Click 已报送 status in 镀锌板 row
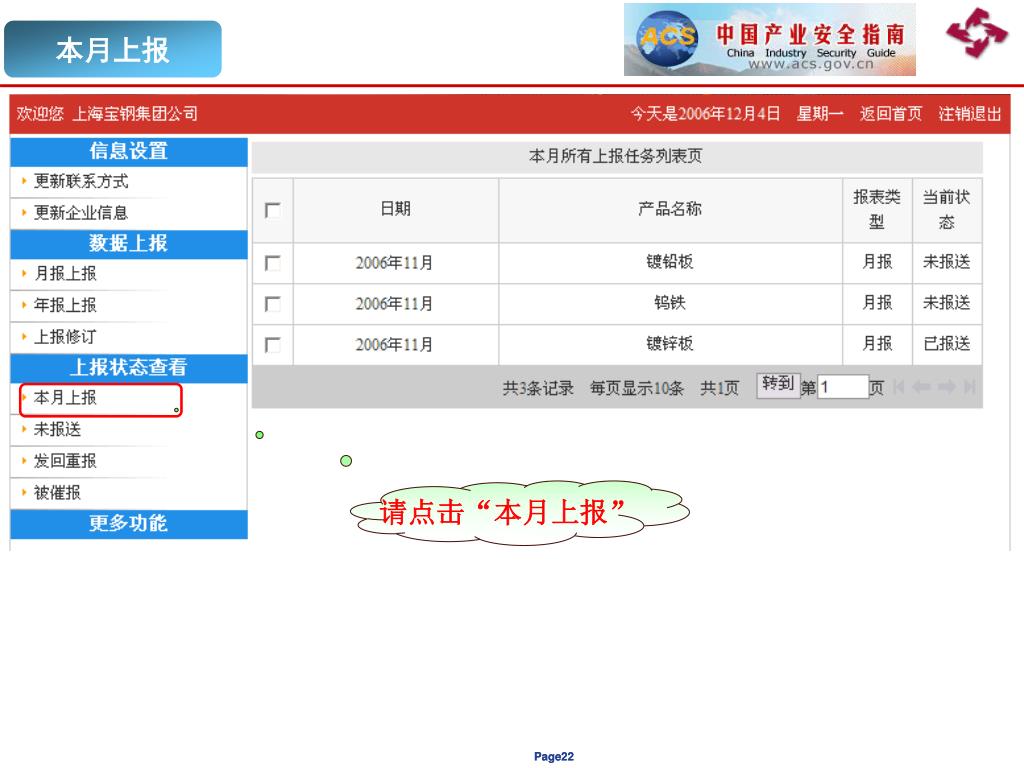The height and width of the screenshot is (768, 1024). (x=947, y=344)
